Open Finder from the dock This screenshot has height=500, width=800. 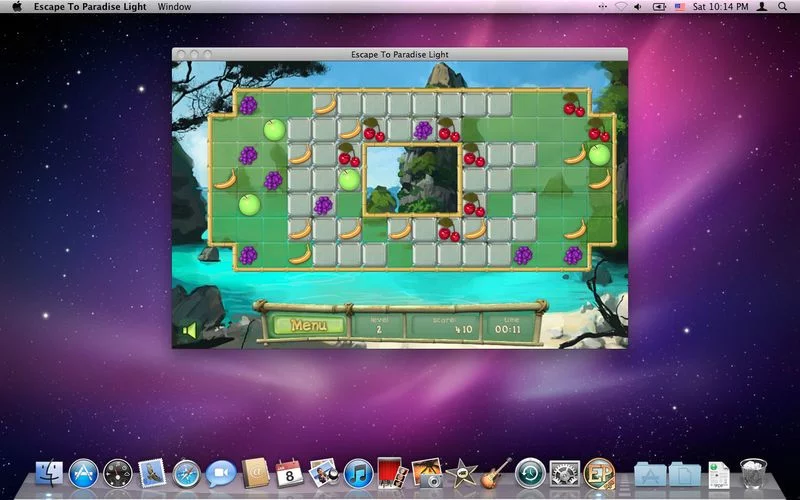point(49,473)
